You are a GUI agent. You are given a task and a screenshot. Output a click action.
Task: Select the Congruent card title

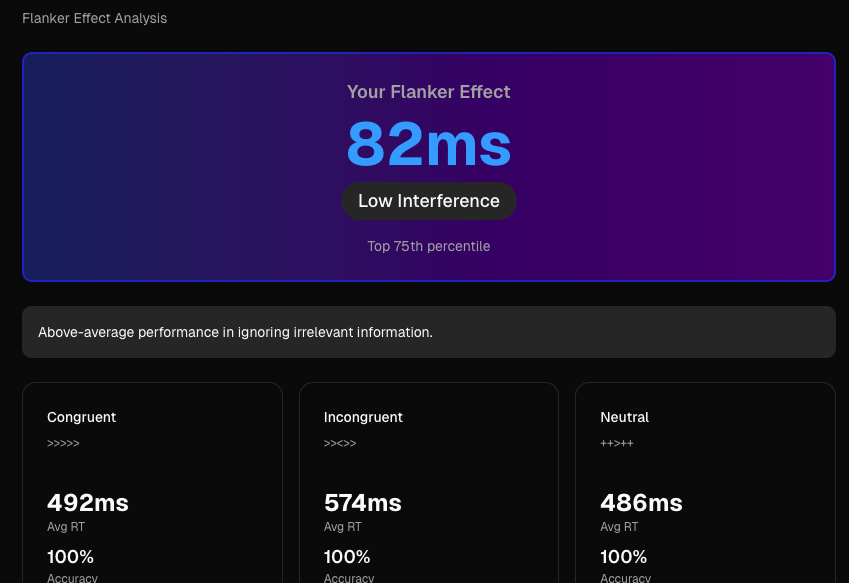[82, 417]
